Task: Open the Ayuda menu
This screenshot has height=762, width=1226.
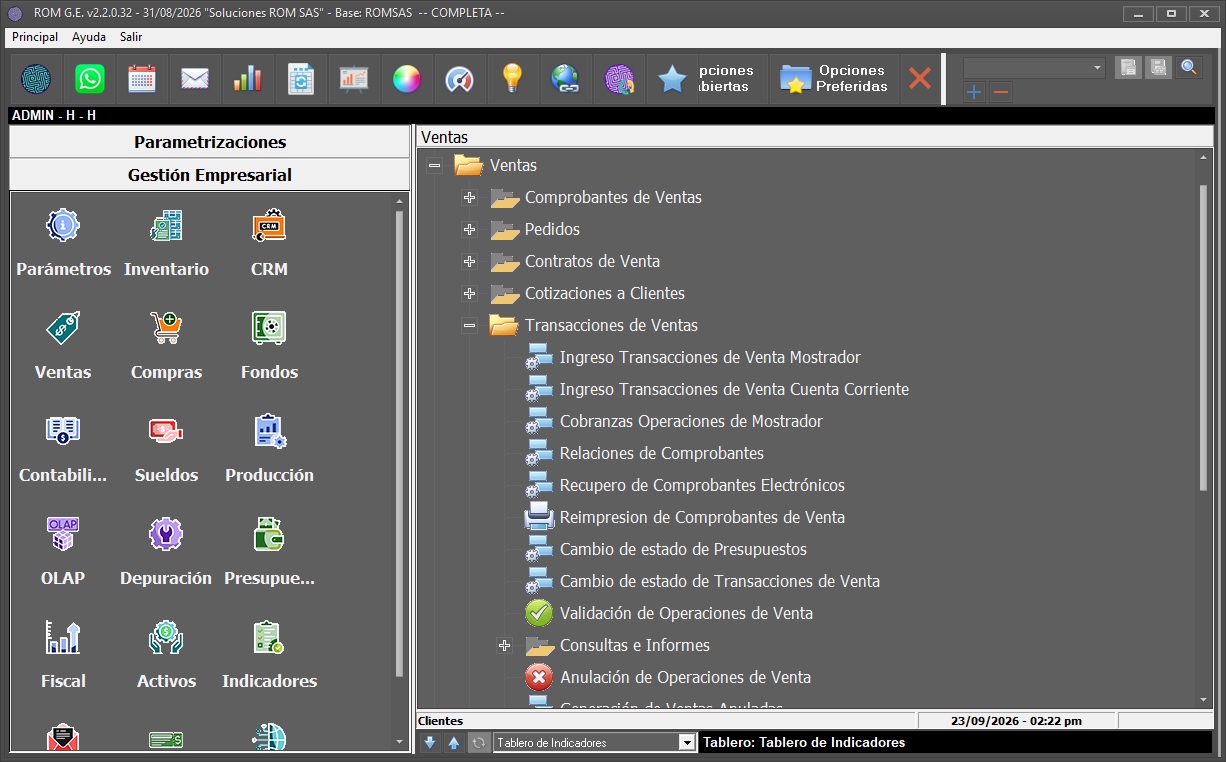Action: coord(89,37)
